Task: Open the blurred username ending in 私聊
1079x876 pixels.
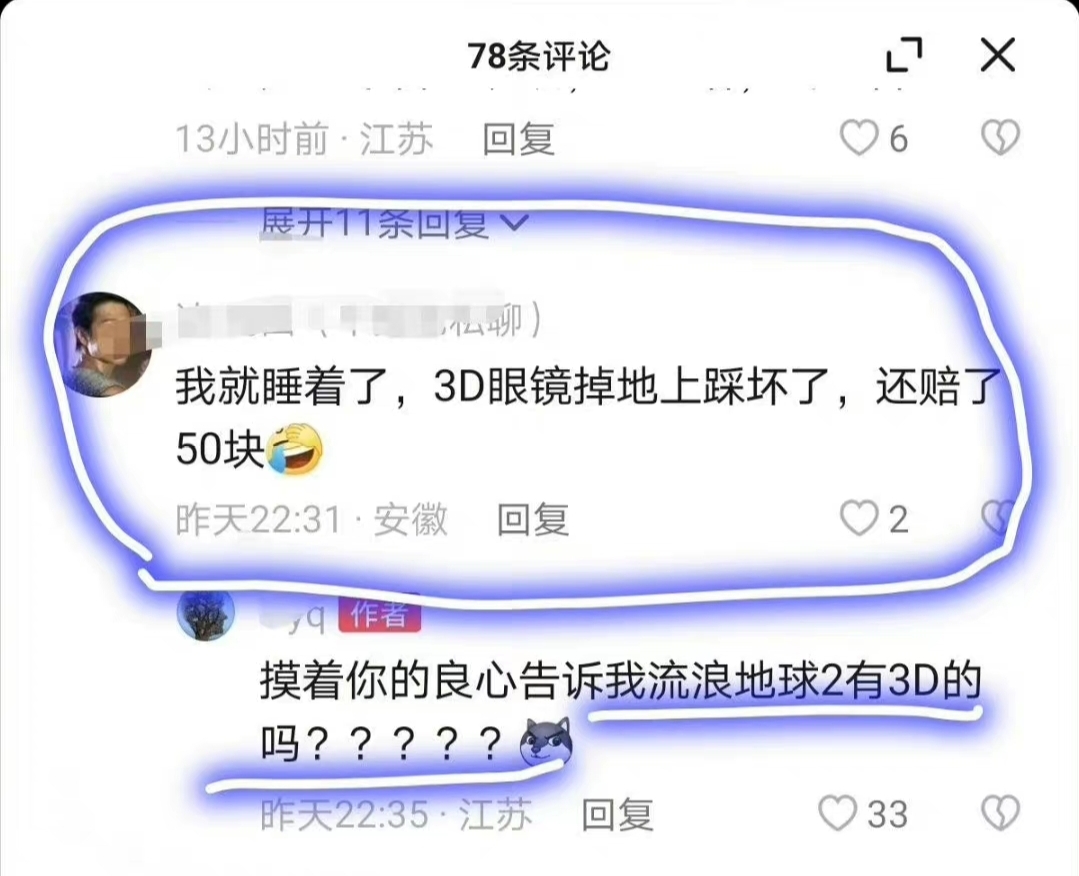Action: (358, 321)
